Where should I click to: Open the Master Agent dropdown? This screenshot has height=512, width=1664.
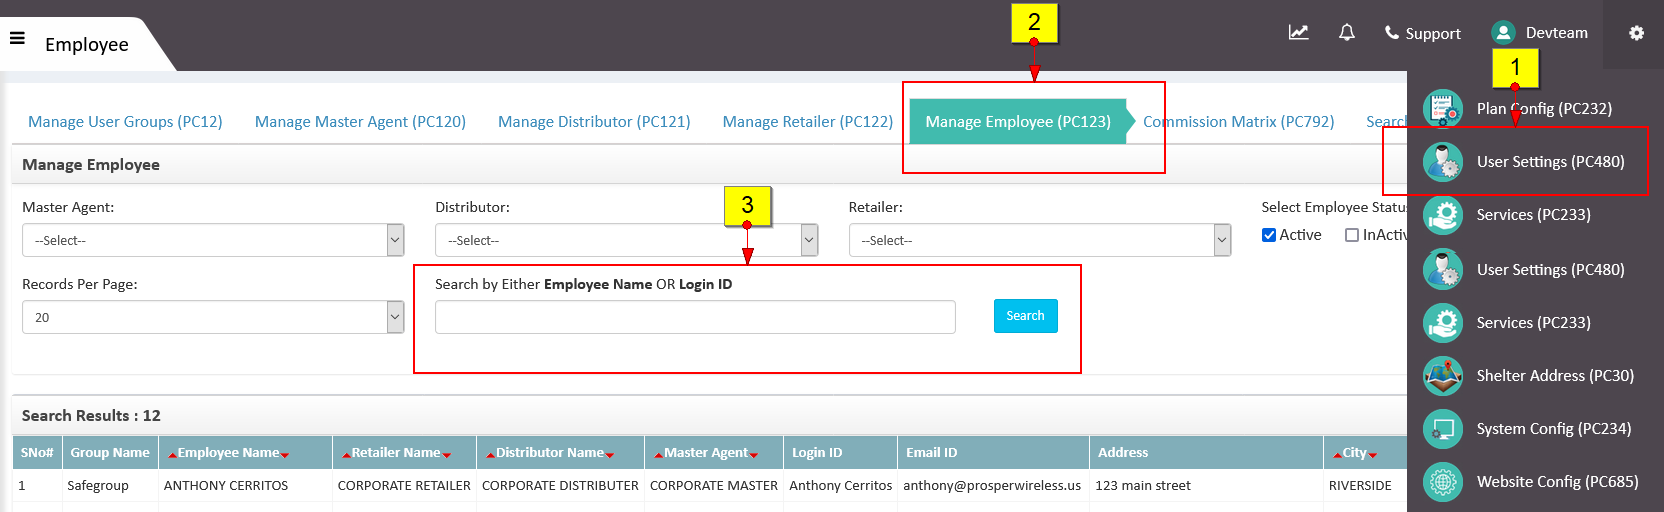[213, 240]
